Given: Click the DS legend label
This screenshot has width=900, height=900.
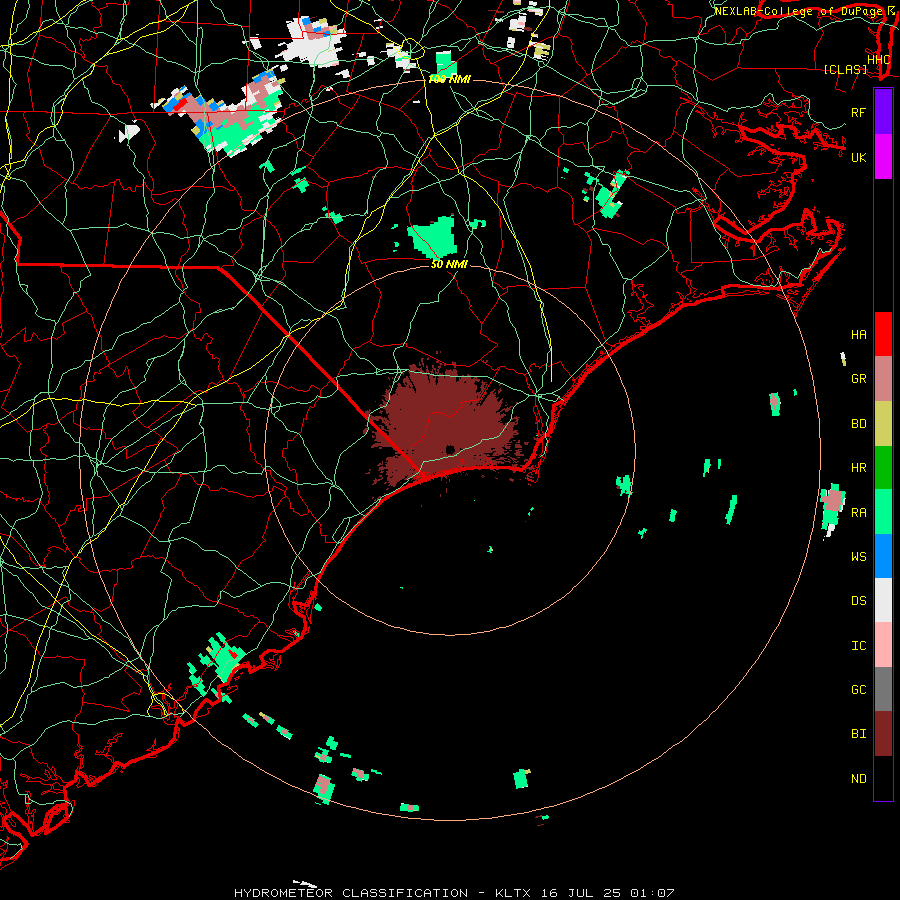Looking at the screenshot, I should tap(858, 601).
